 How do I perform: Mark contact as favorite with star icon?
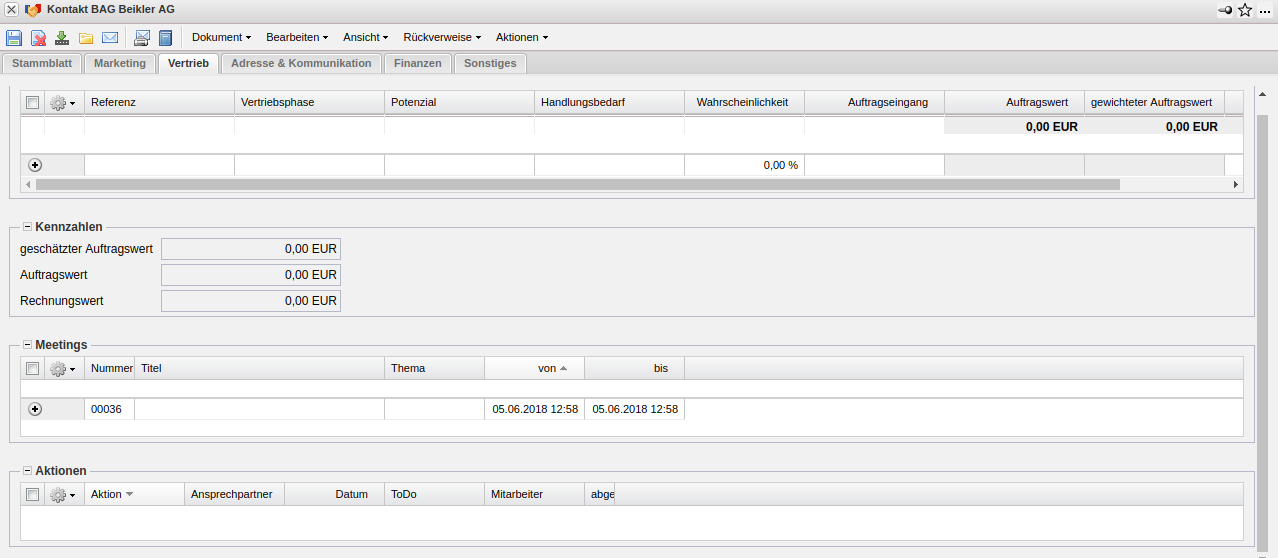coord(1245,10)
